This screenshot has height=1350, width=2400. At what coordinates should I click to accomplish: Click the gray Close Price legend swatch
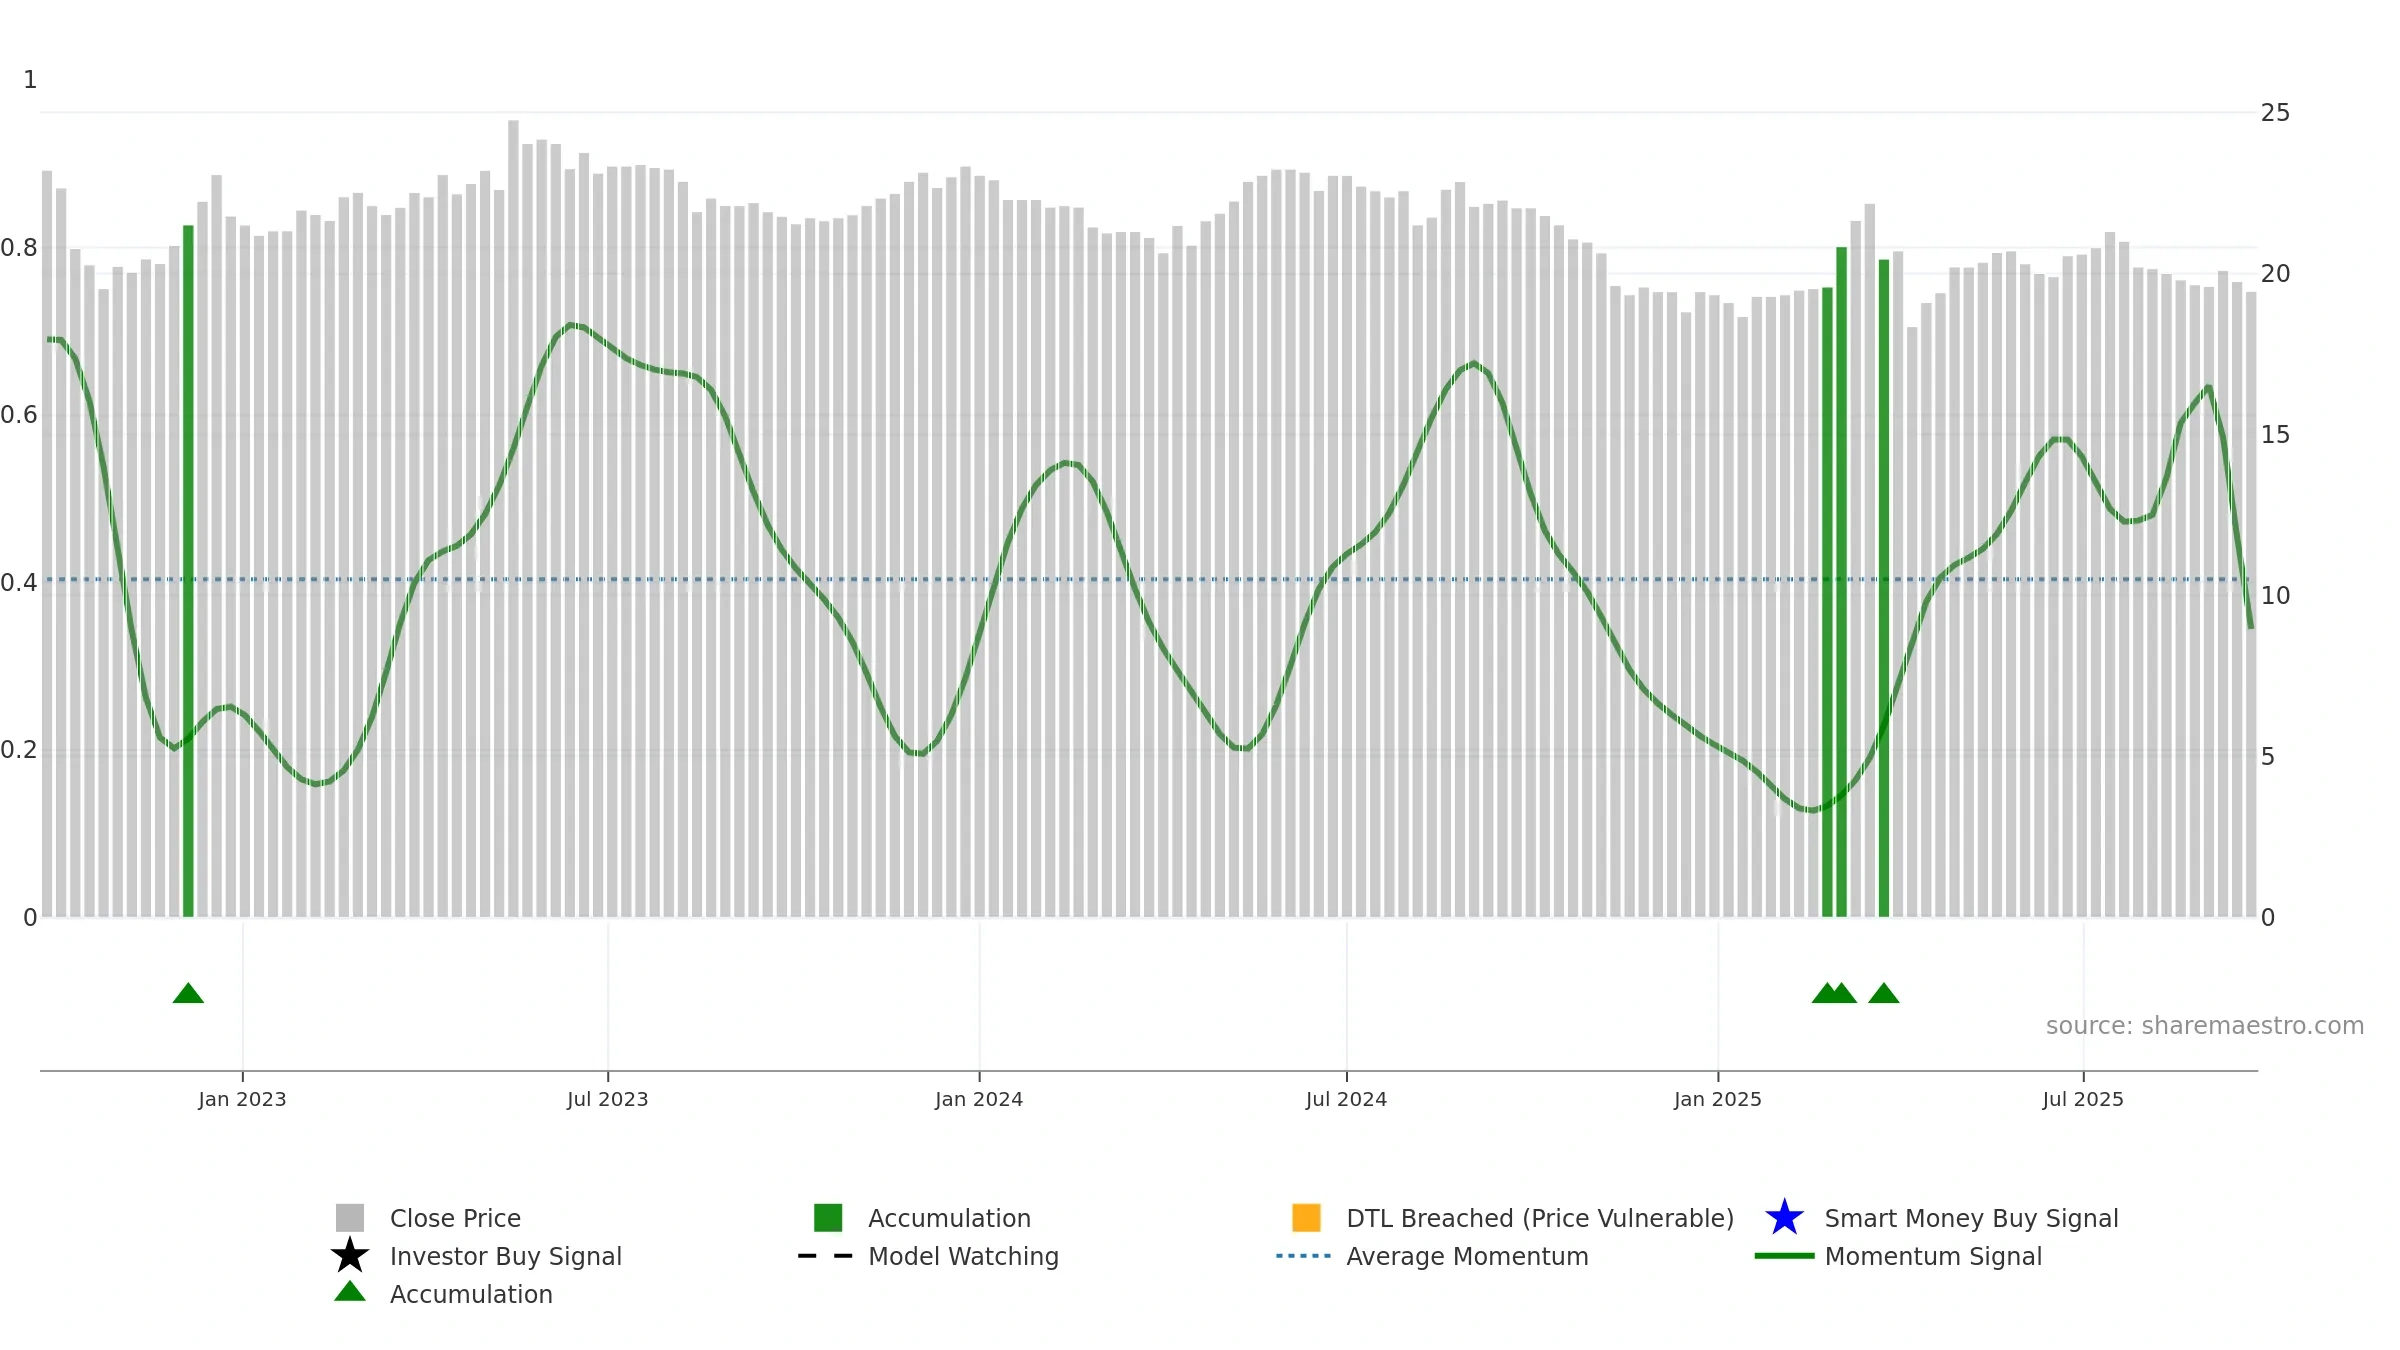[350, 1218]
